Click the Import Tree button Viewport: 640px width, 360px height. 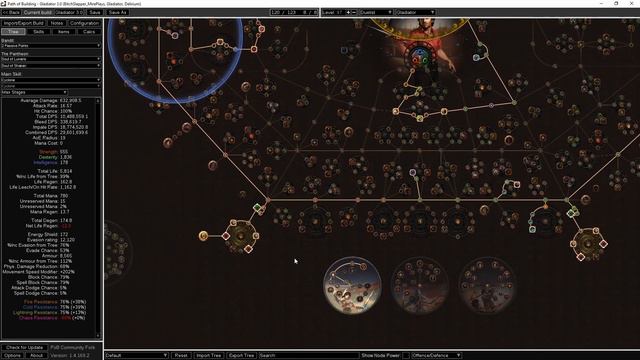click(209, 356)
